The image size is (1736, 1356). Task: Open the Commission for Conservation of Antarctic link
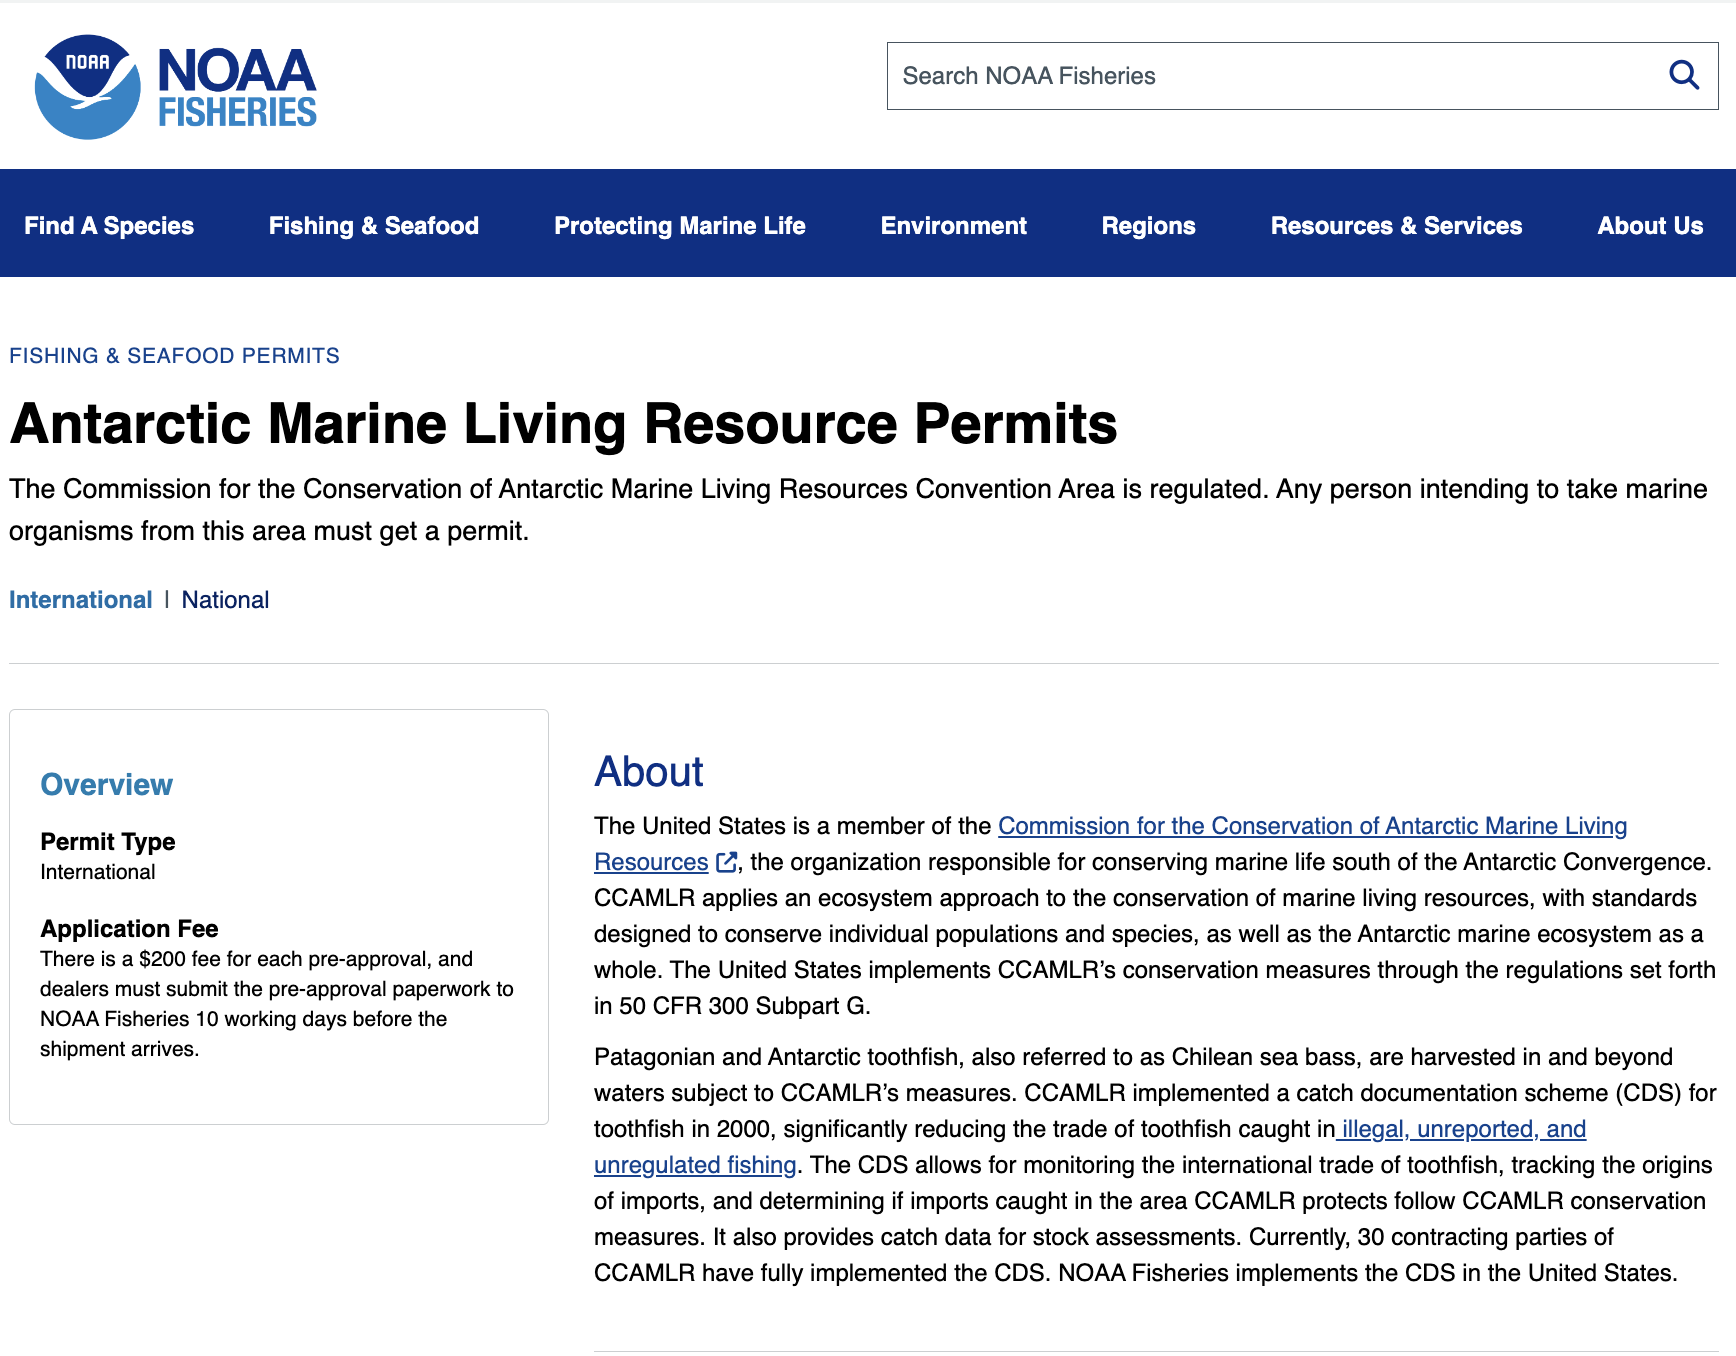point(1311,826)
